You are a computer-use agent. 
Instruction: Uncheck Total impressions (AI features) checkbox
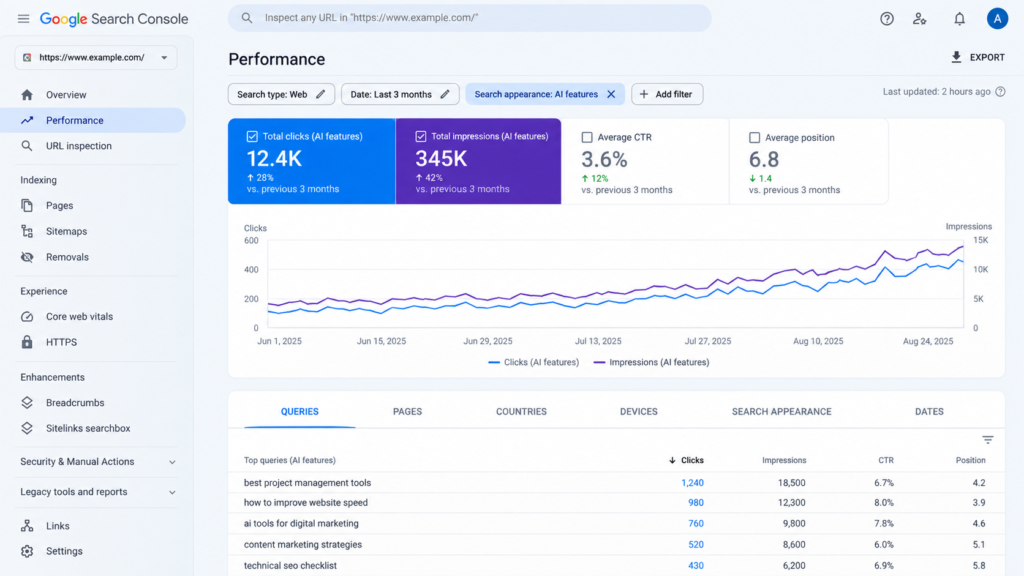coord(421,136)
